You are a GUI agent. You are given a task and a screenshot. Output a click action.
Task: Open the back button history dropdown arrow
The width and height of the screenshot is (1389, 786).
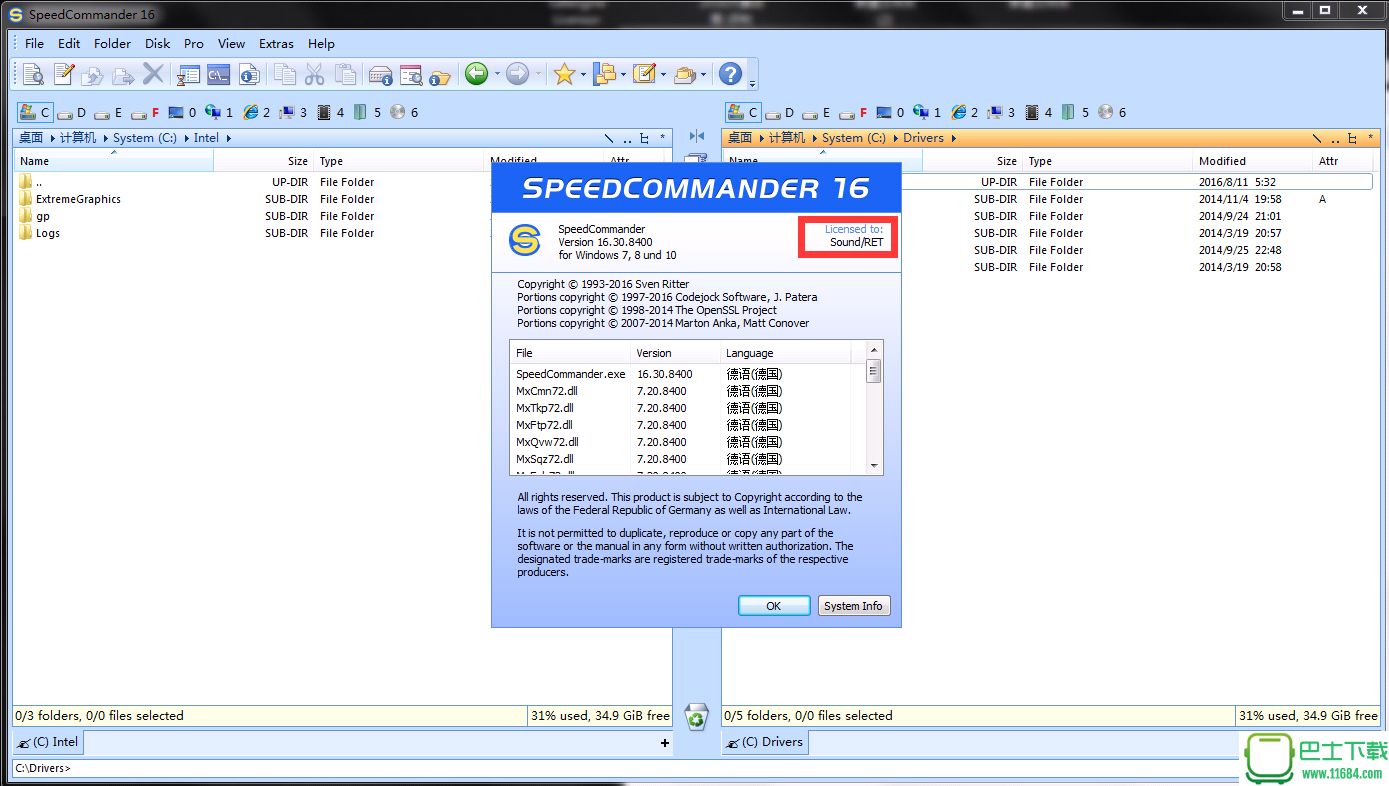coord(497,74)
